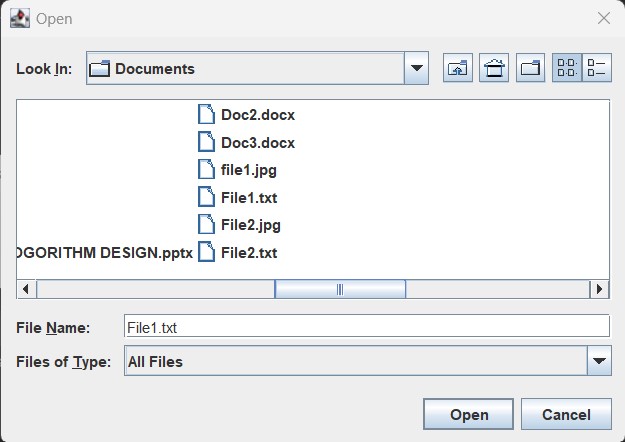
Task: Click the Open button
Action: 468,414
